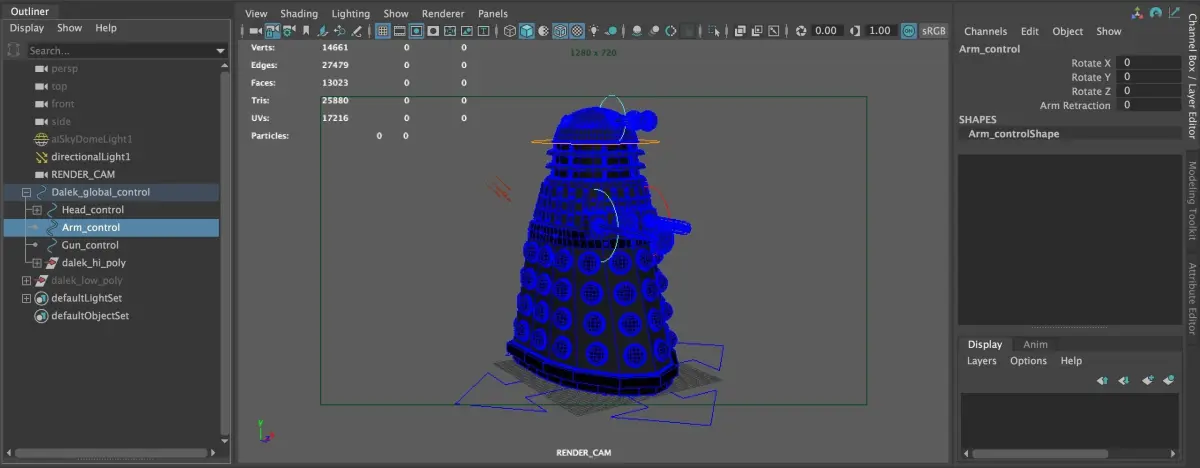Toggle the Resolution Gate icon
The height and width of the screenshot is (468, 1200).
pyautogui.click(x=416, y=31)
